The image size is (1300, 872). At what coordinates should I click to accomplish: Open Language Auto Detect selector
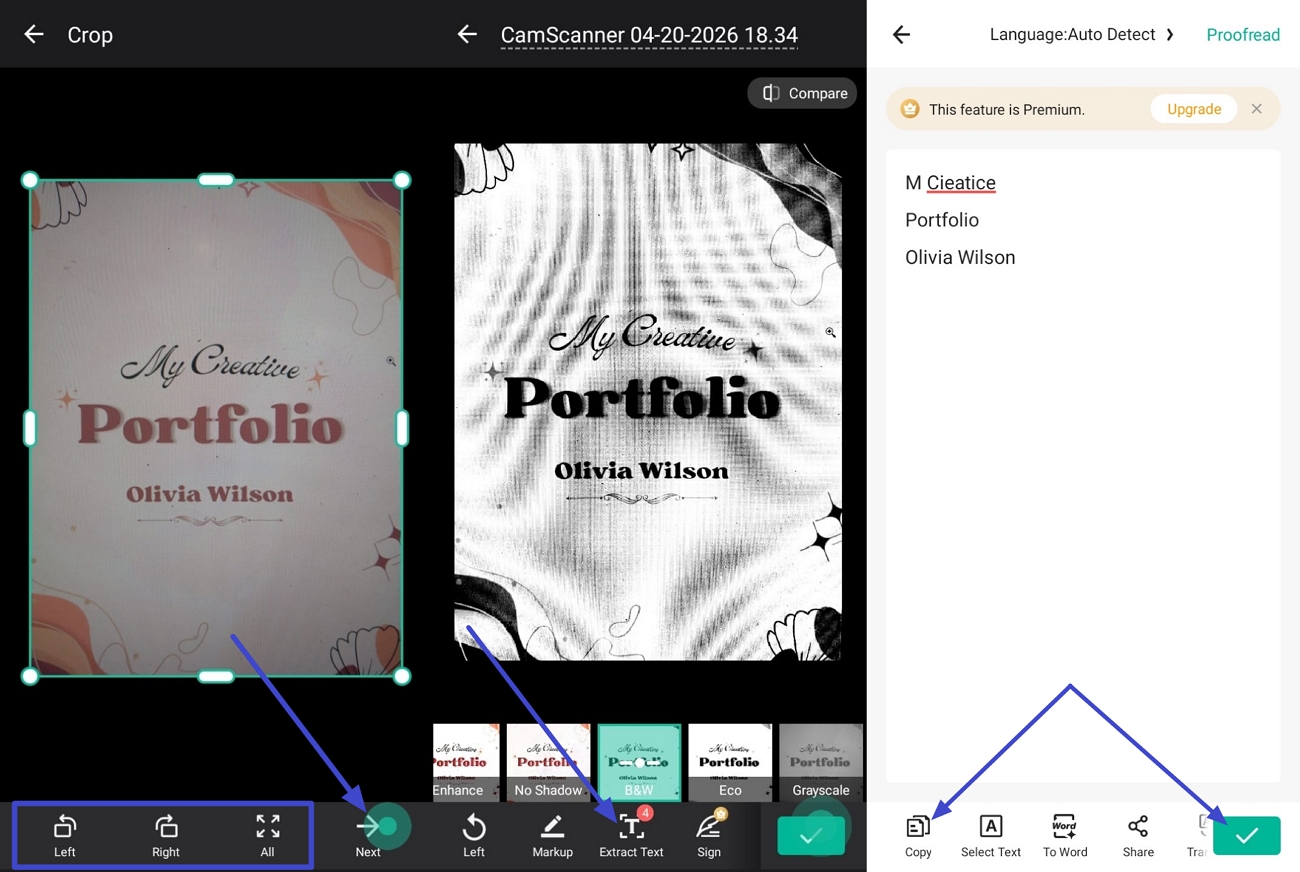point(1082,34)
